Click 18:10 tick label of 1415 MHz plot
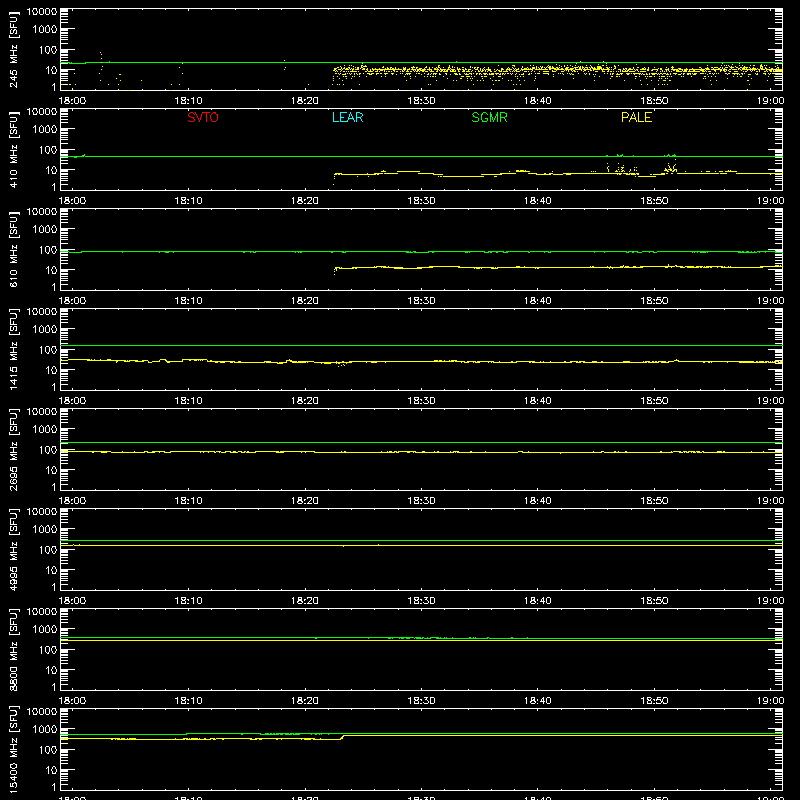This screenshot has height=800, width=800. point(188,401)
